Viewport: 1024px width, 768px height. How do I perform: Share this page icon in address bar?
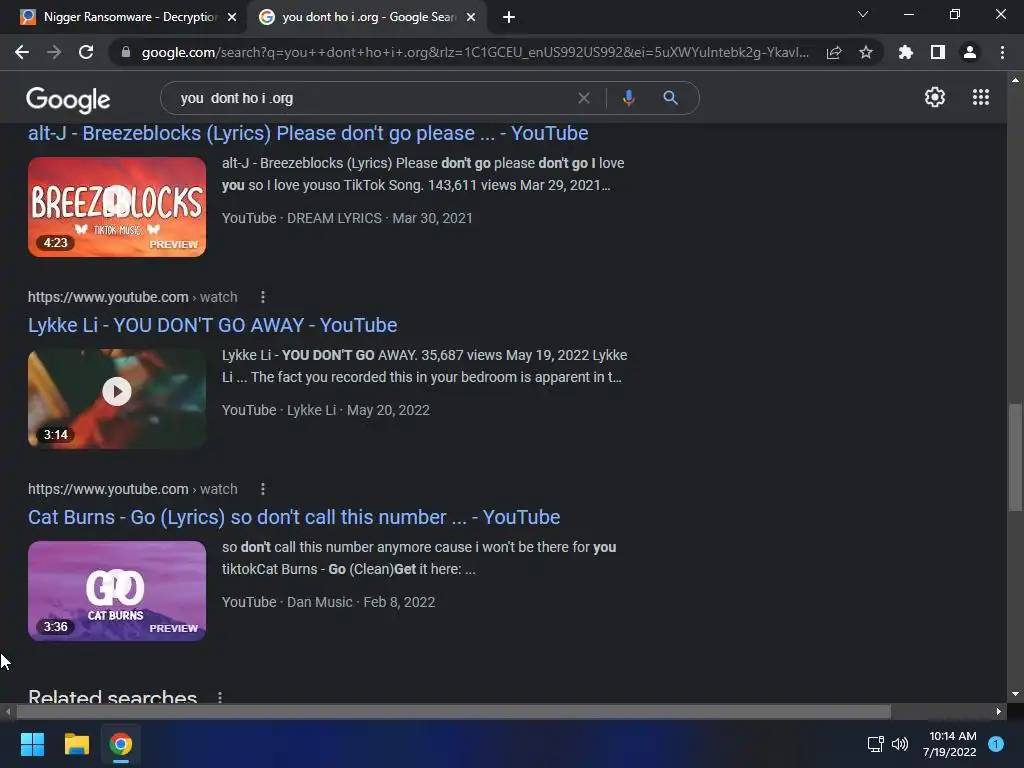834,52
